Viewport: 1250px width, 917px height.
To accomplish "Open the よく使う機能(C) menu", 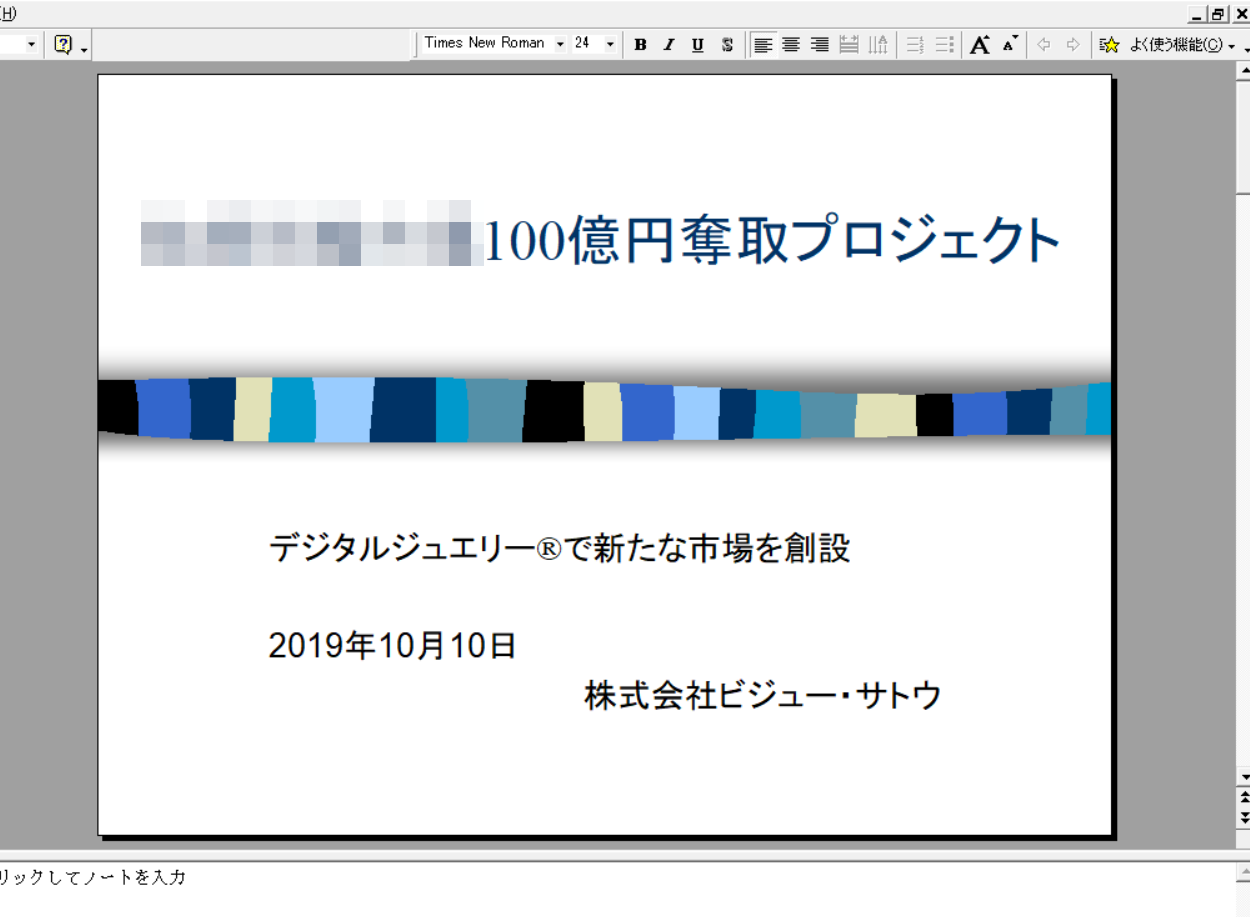I will pos(1176,45).
